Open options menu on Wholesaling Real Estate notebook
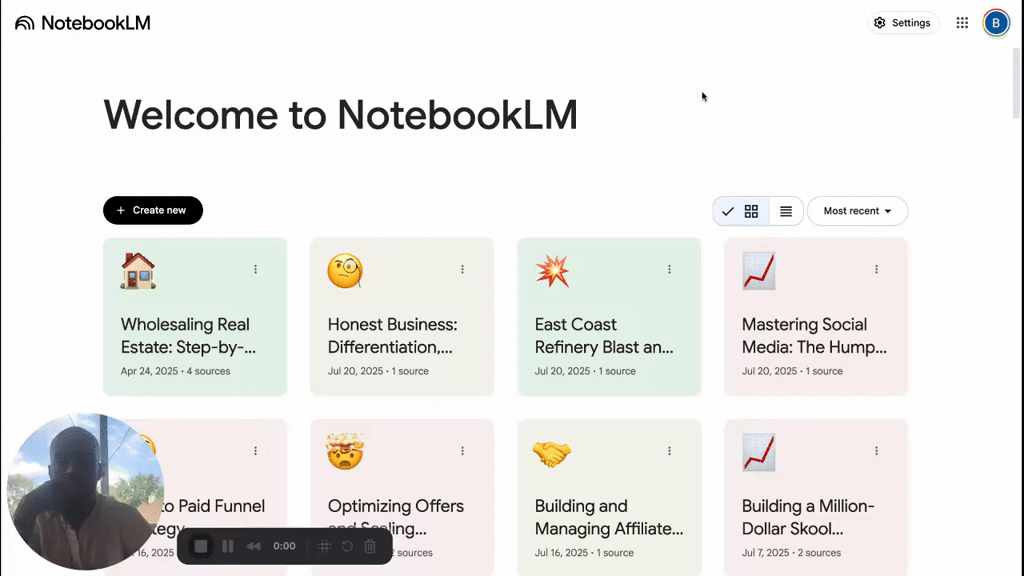Viewport: 1024px width, 576px height. click(255, 269)
